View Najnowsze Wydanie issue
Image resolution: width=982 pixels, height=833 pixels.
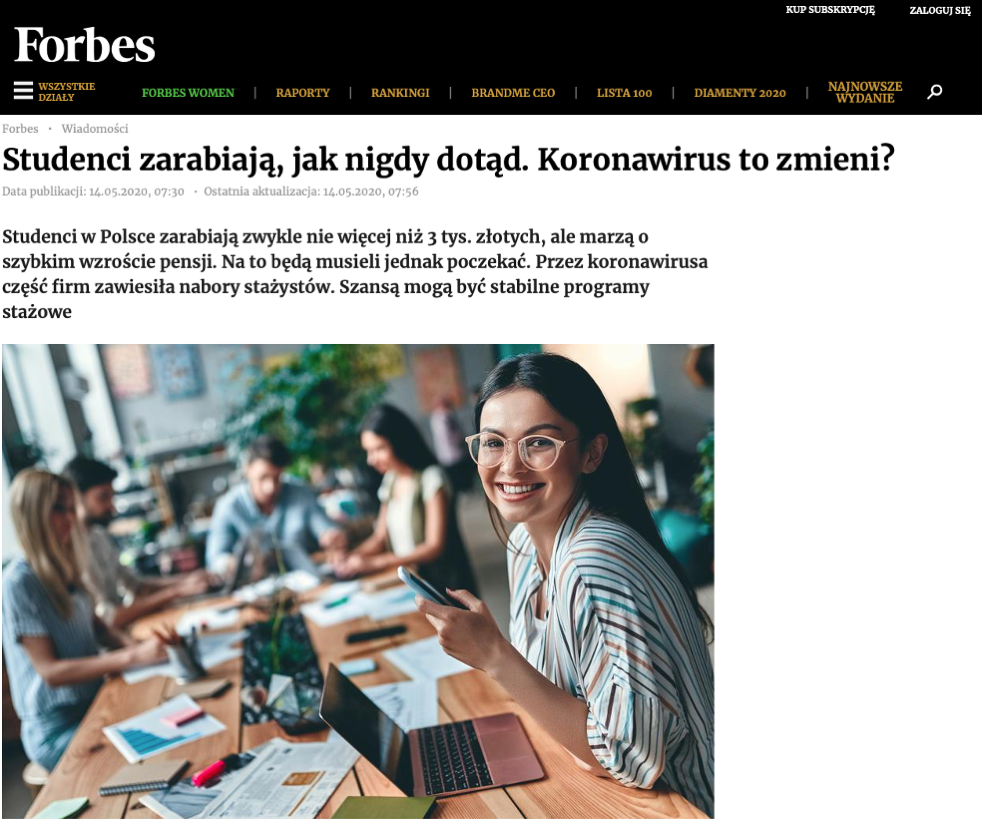coord(865,92)
